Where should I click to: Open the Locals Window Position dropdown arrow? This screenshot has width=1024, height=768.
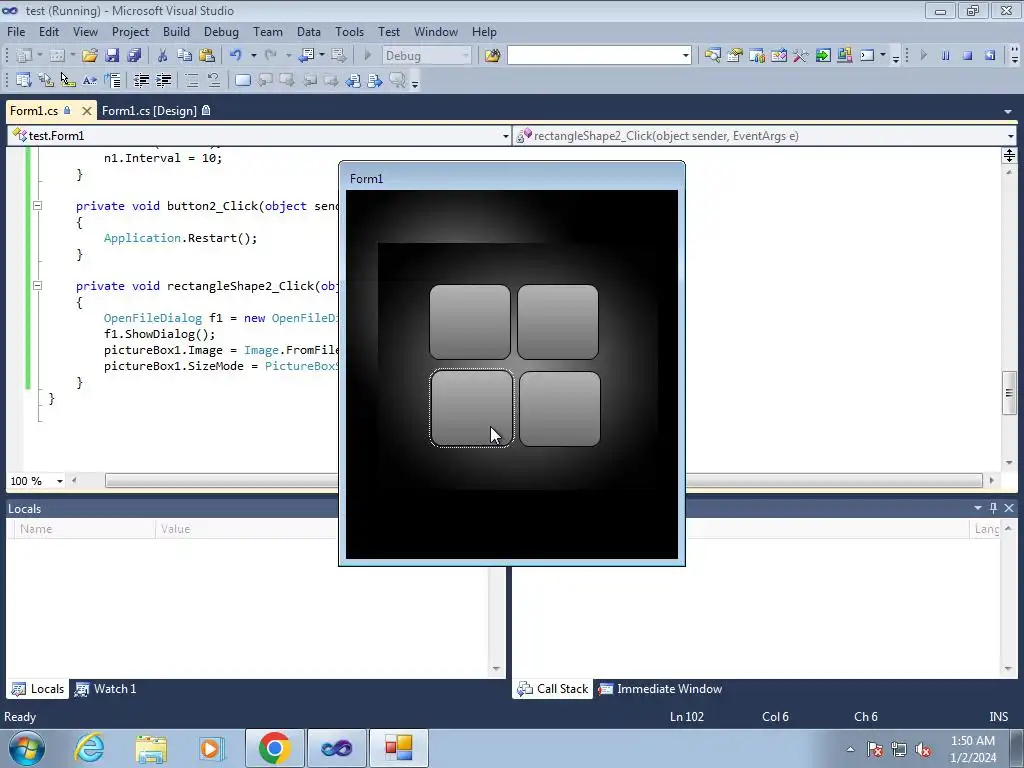pos(978,507)
